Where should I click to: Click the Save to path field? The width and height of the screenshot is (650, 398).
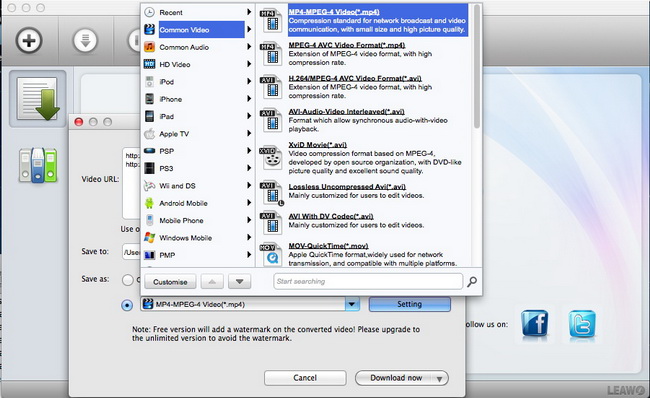pyautogui.click(x=131, y=252)
